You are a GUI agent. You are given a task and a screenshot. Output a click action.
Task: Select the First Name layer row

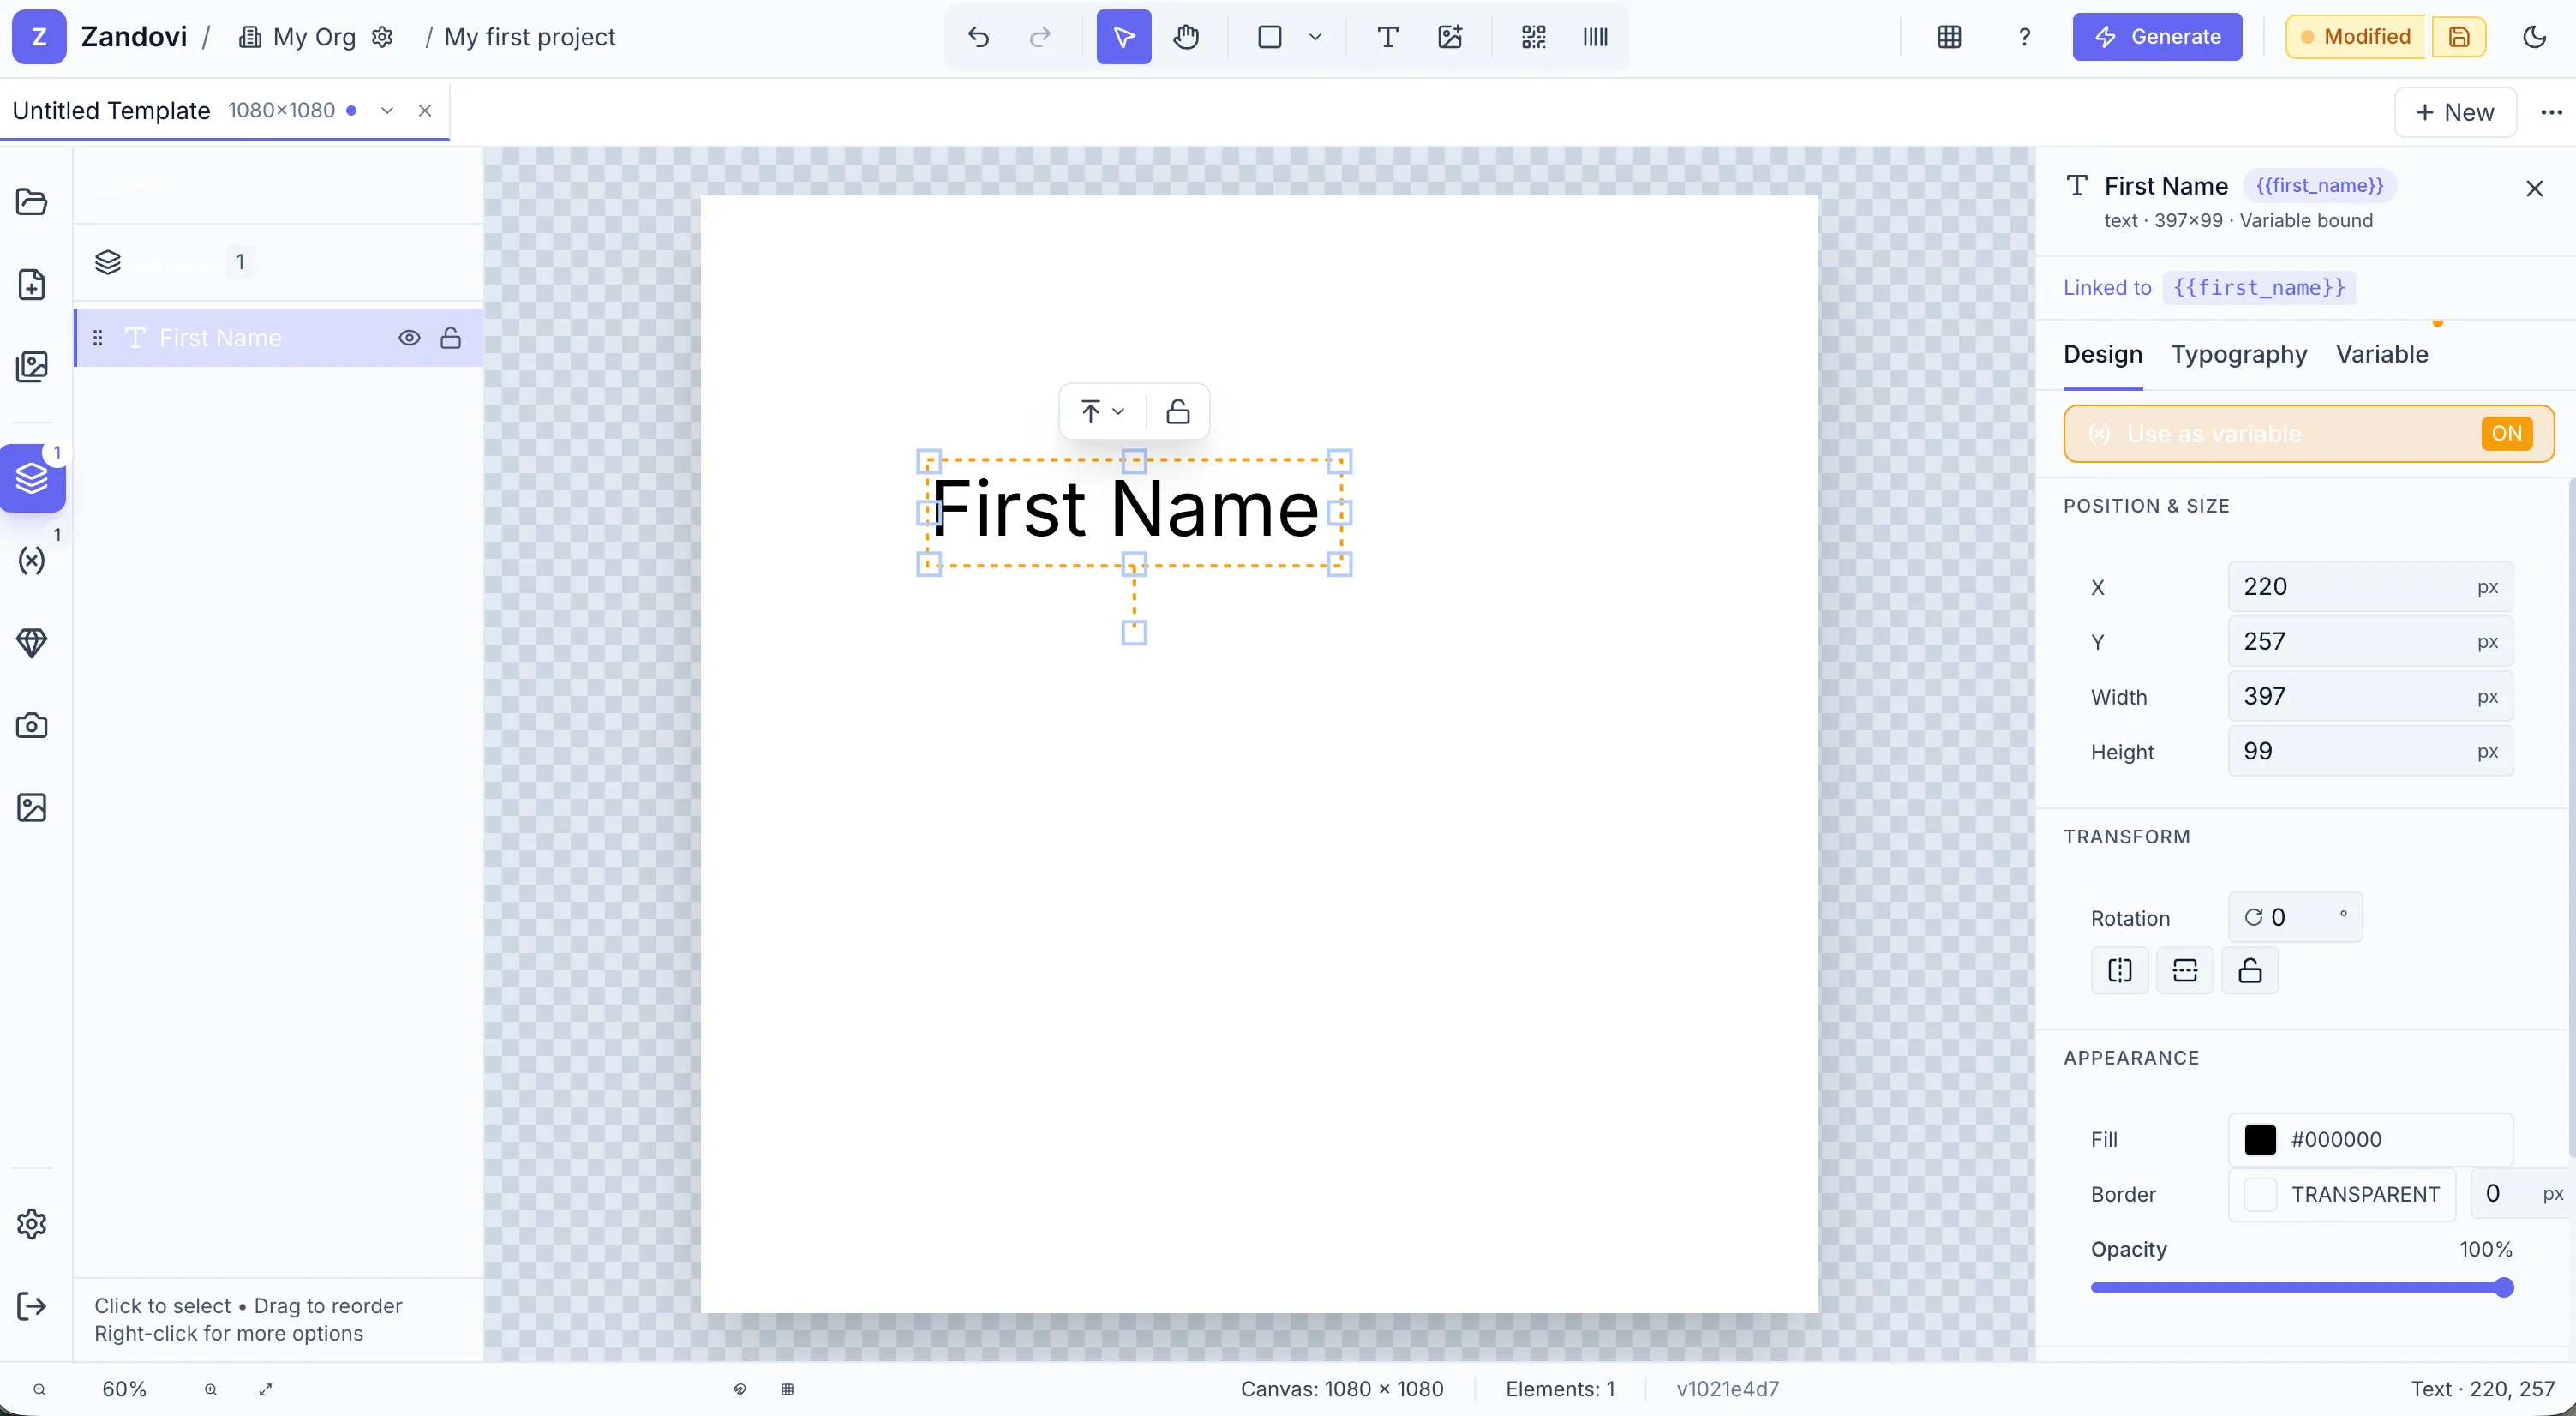point(279,338)
